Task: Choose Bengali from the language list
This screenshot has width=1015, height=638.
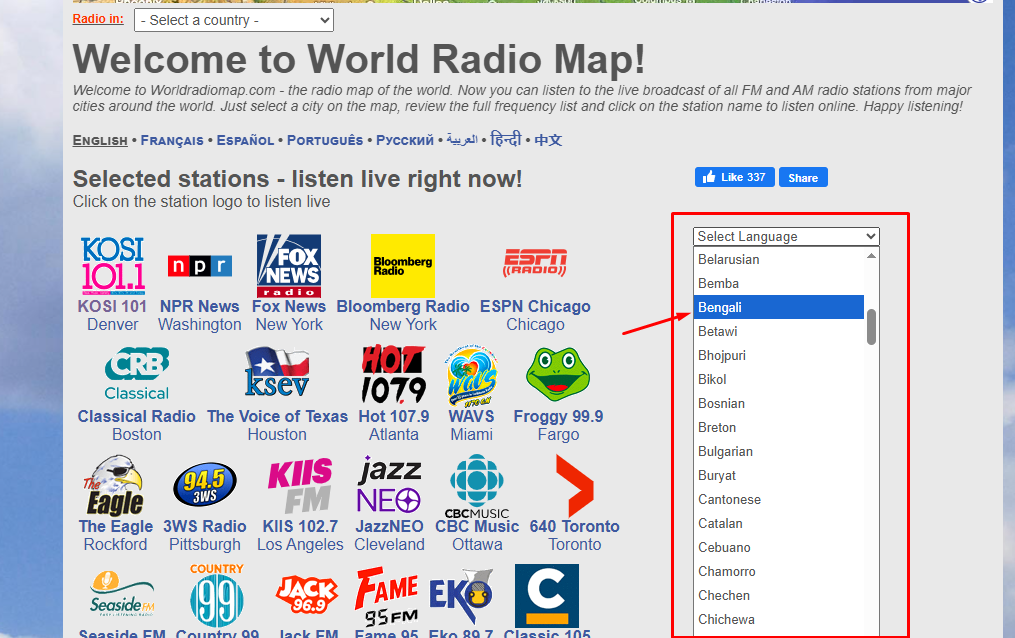Action: (x=779, y=307)
